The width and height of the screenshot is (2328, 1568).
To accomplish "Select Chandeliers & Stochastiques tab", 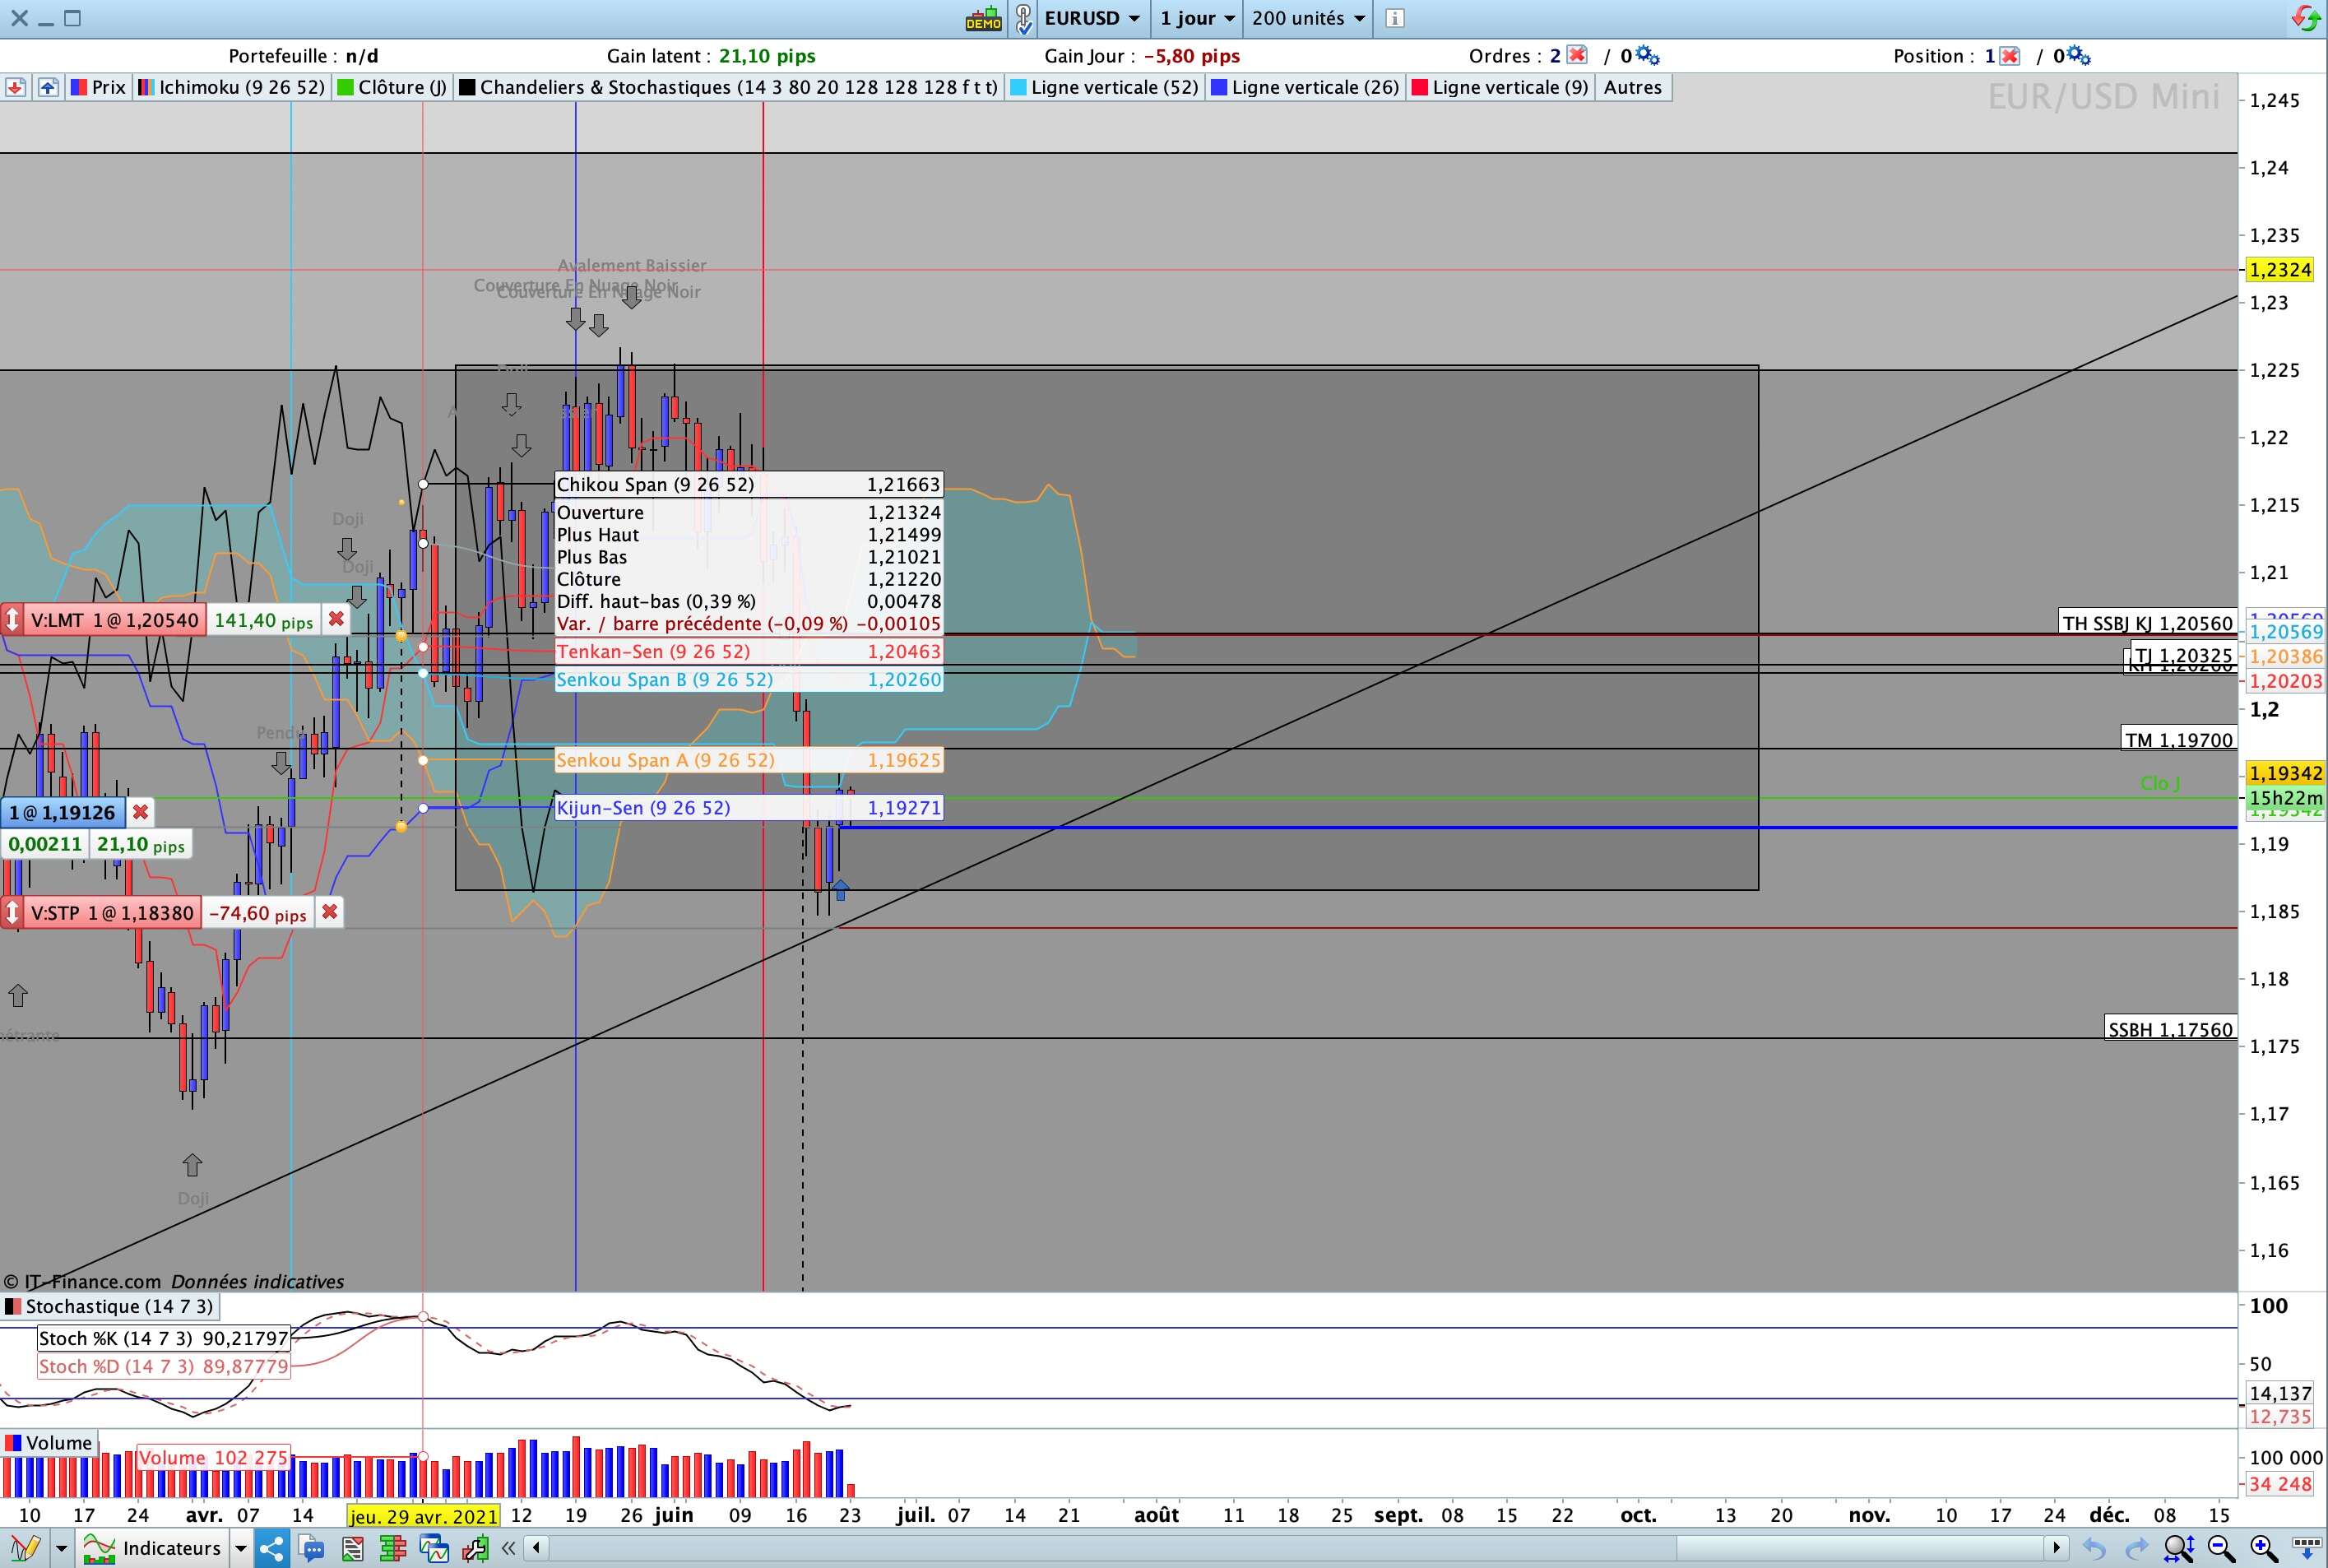I will pos(729,88).
